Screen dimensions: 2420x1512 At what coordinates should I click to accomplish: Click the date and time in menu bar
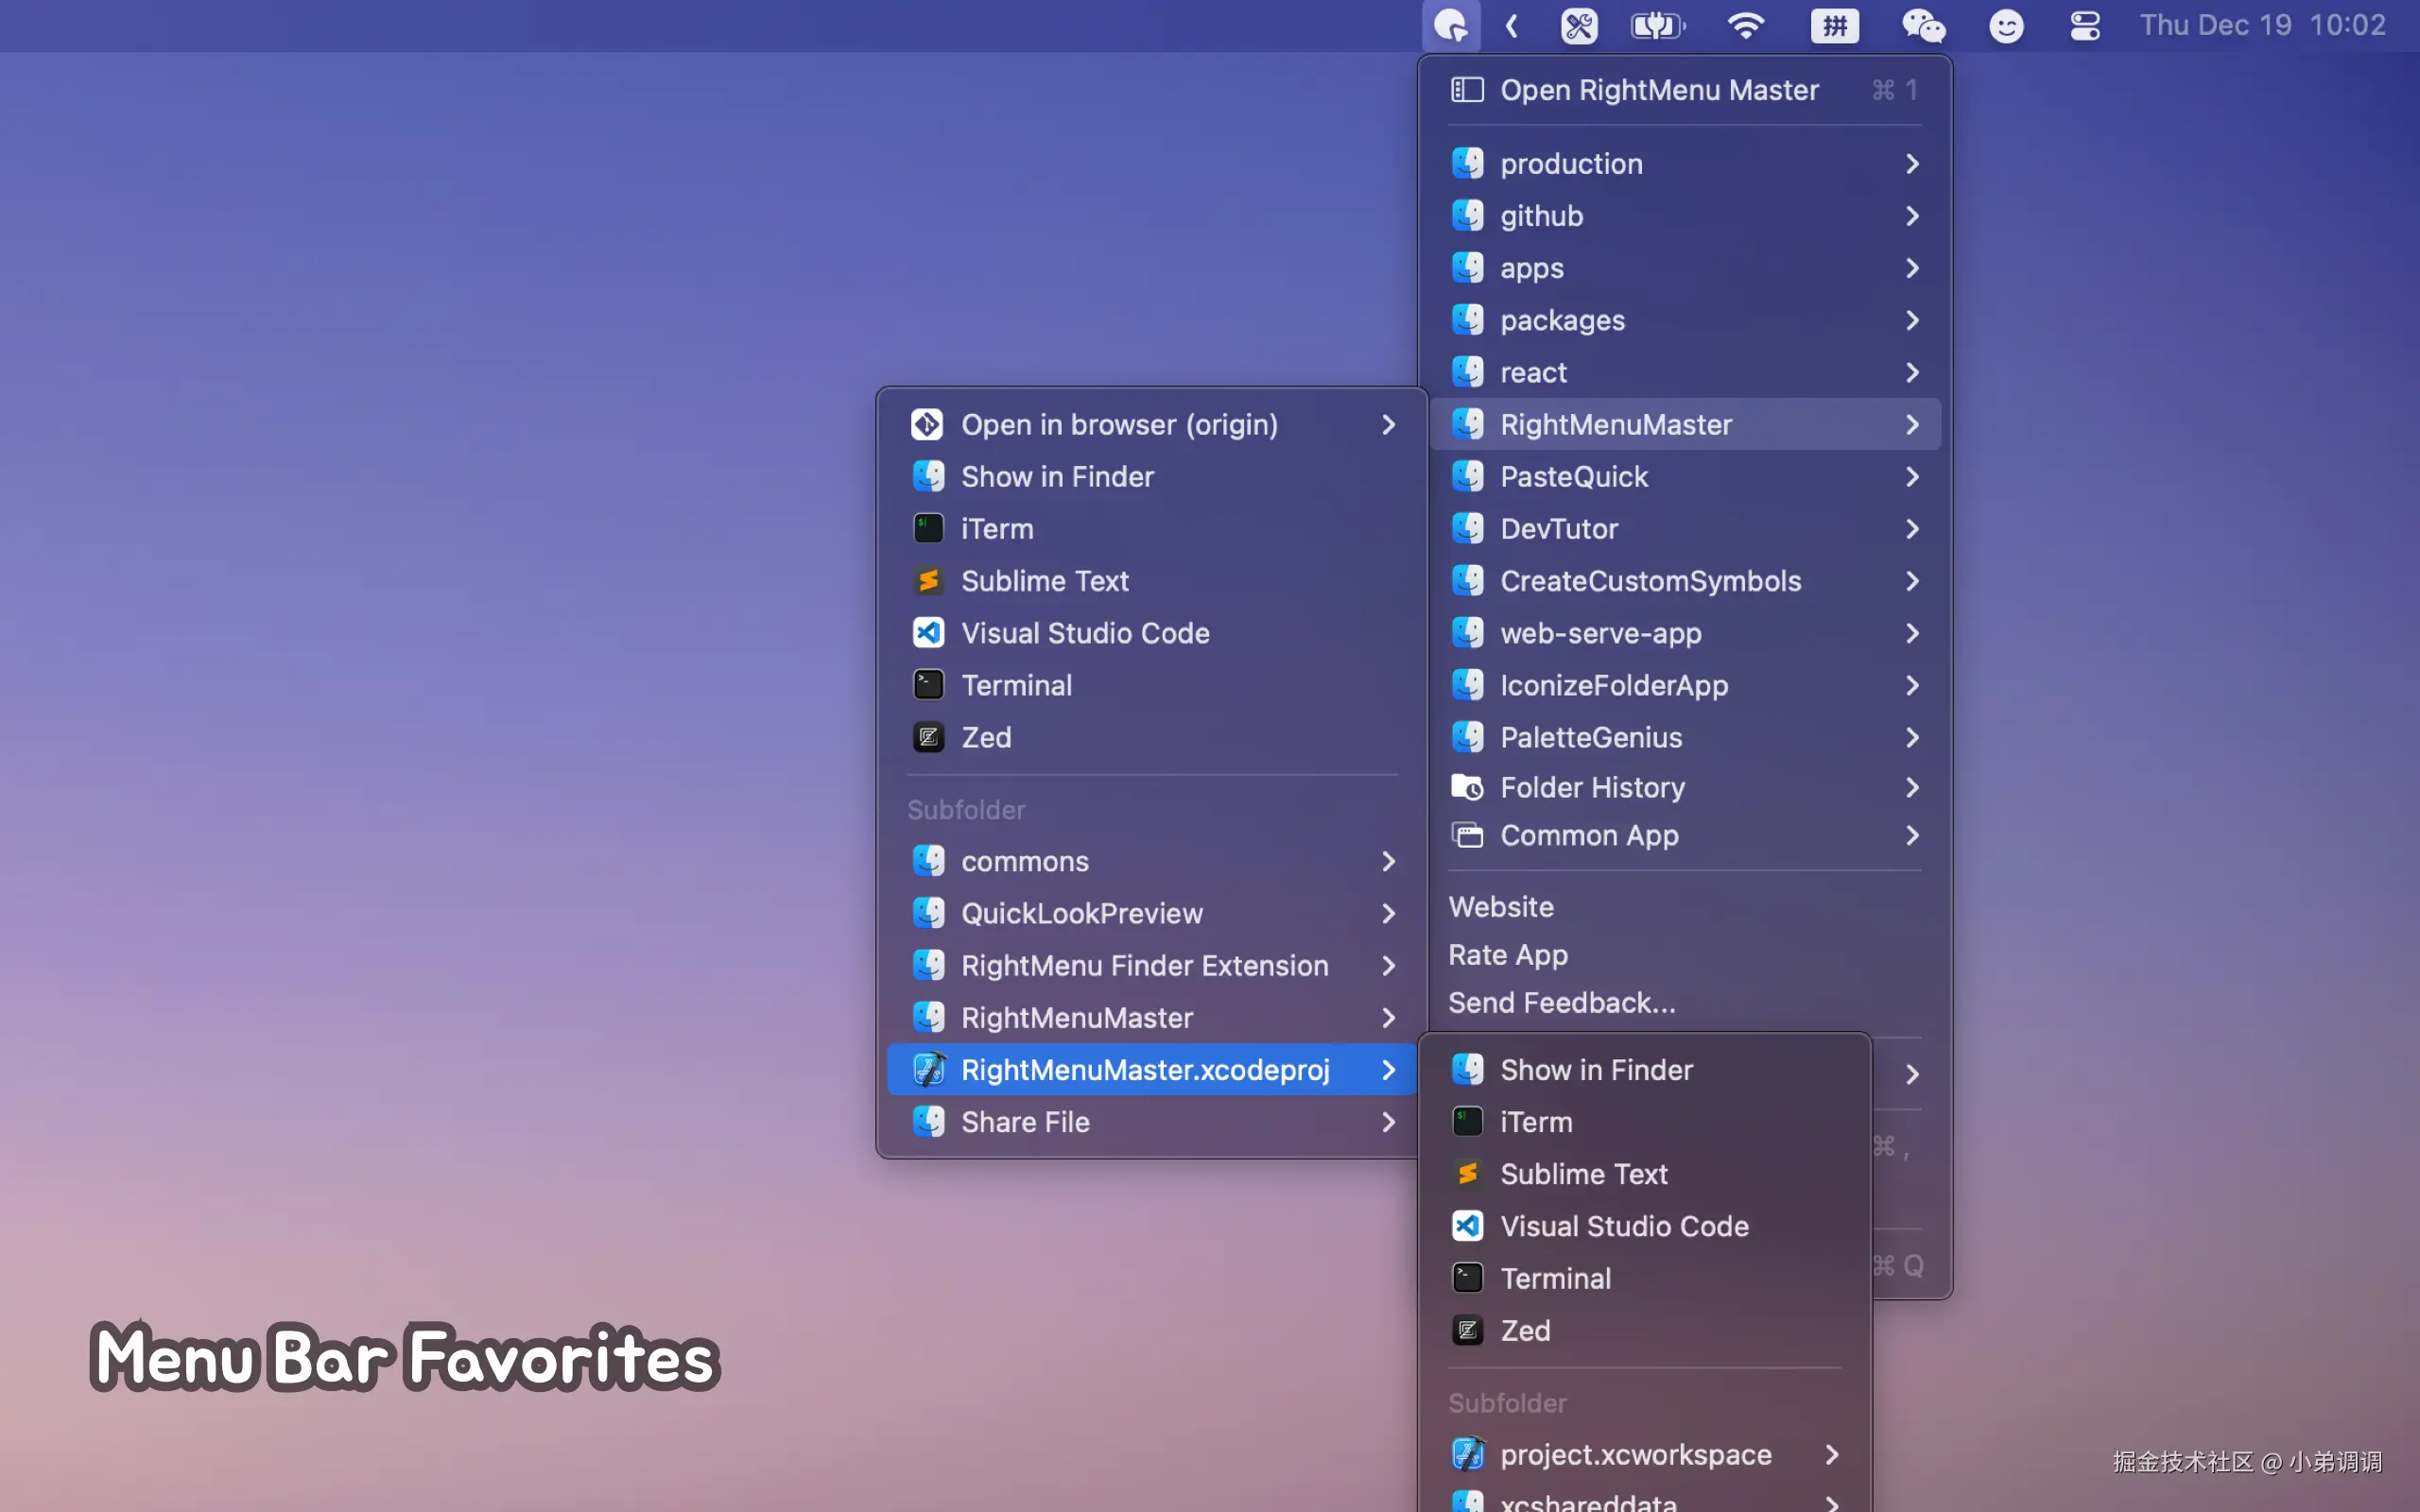[x=2262, y=26]
